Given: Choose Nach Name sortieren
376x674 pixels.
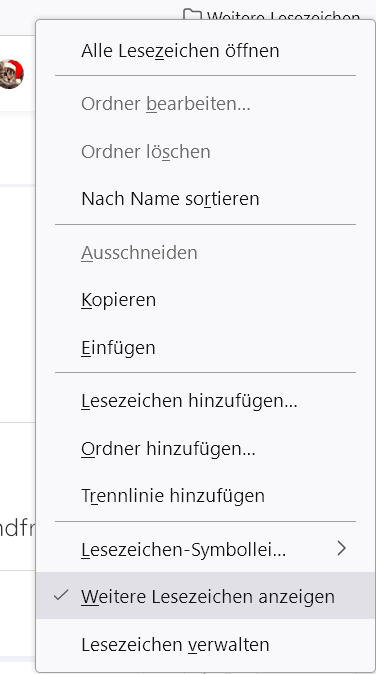Looking at the screenshot, I should tap(205, 199).
